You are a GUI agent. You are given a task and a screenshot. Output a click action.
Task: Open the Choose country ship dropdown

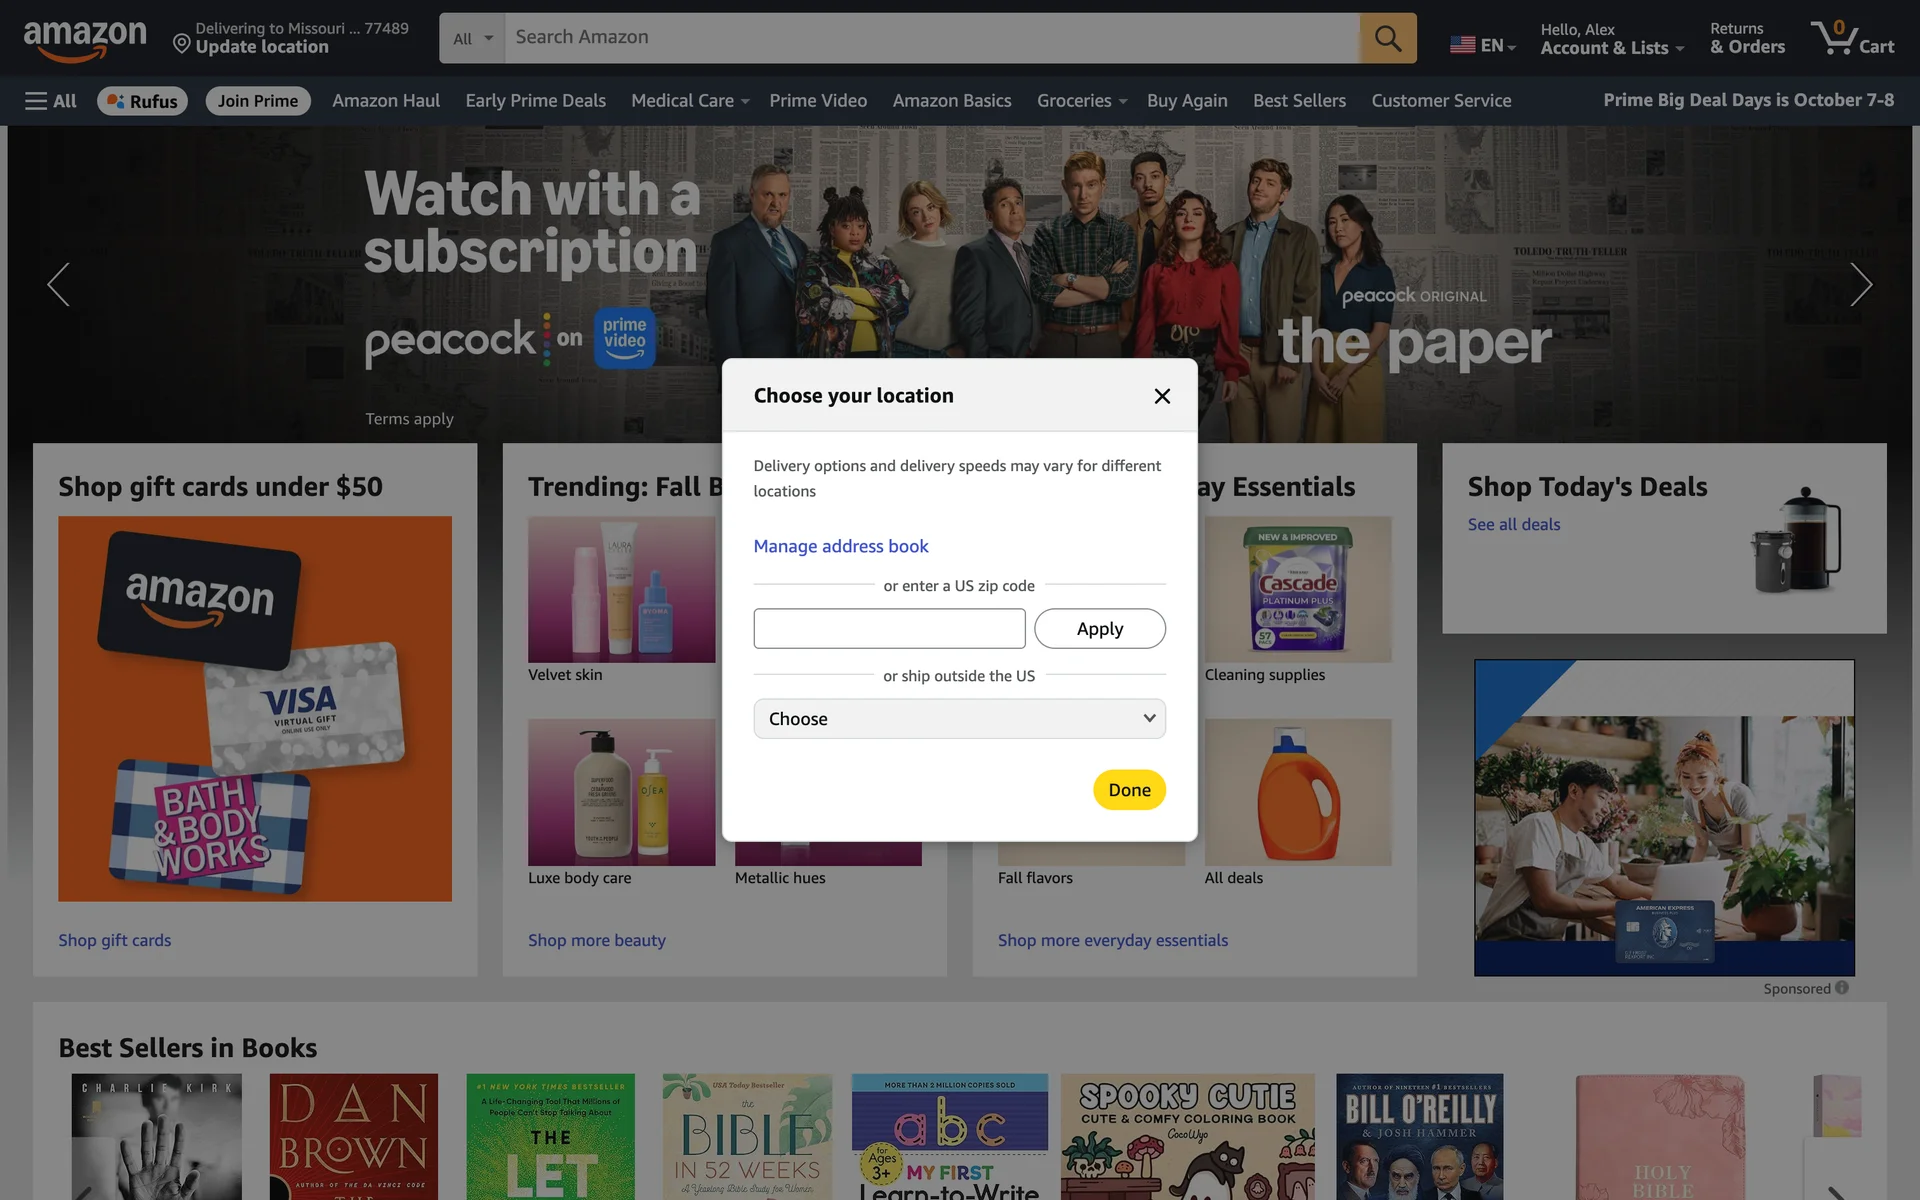click(x=959, y=719)
